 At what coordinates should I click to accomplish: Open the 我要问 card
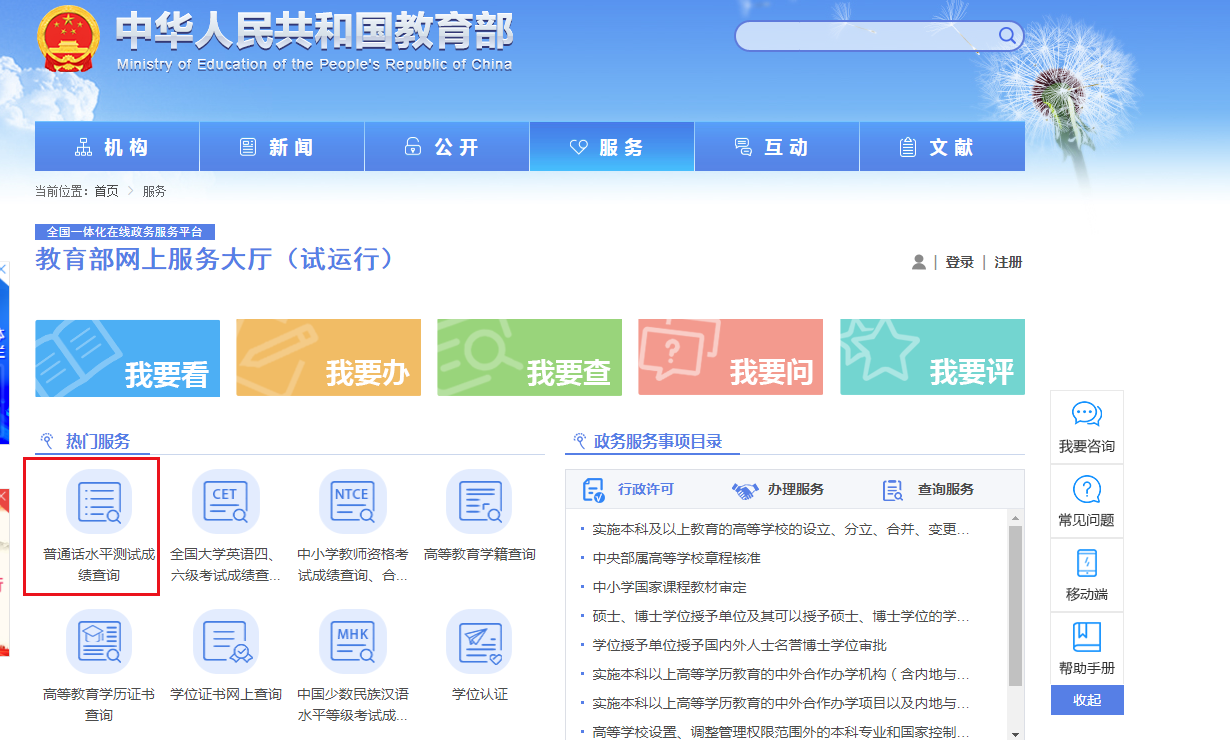[x=730, y=358]
